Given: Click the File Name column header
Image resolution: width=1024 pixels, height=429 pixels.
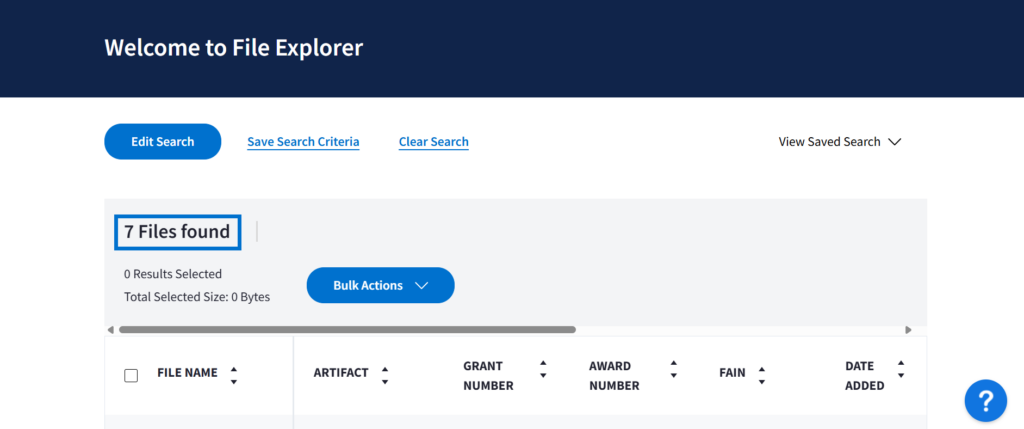Looking at the screenshot, I should click(187, 373).
